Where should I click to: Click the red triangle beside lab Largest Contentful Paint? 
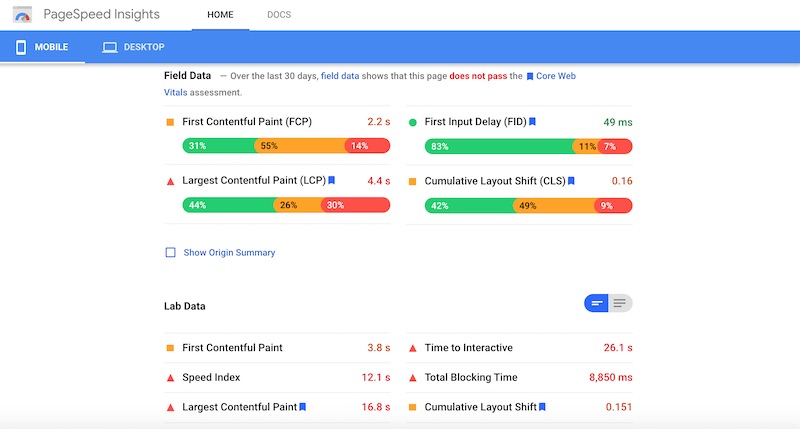point(170,408)
